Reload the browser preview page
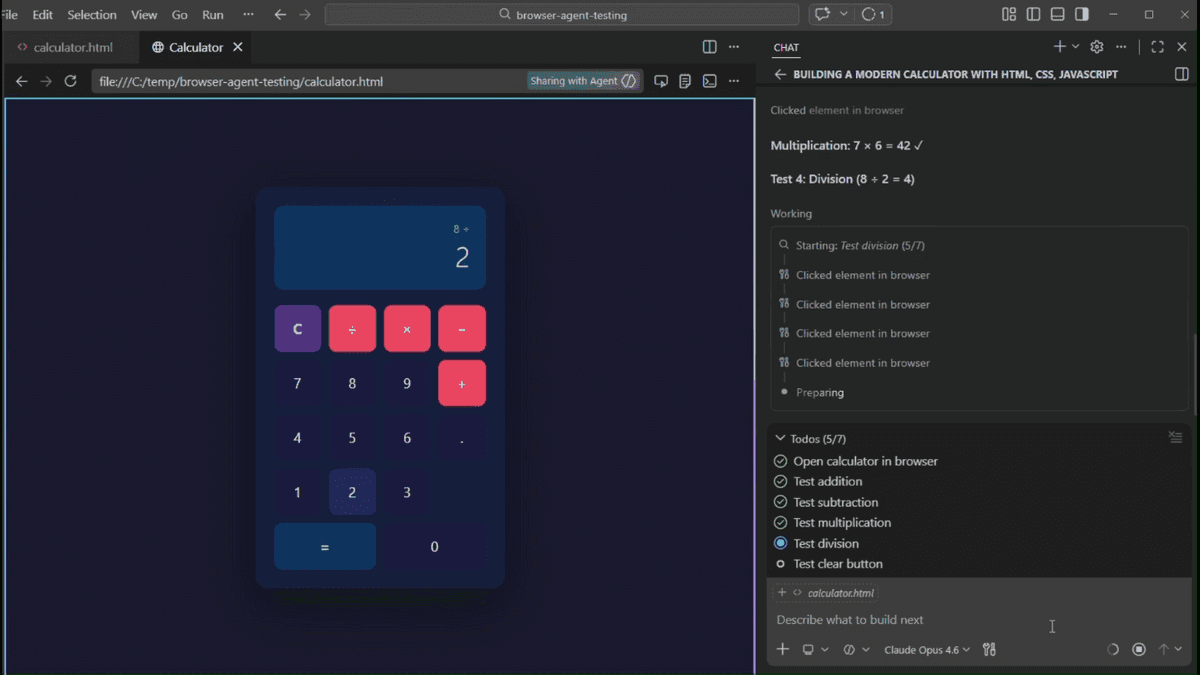The image size is (1200, 675). click(x=70, y=81)
